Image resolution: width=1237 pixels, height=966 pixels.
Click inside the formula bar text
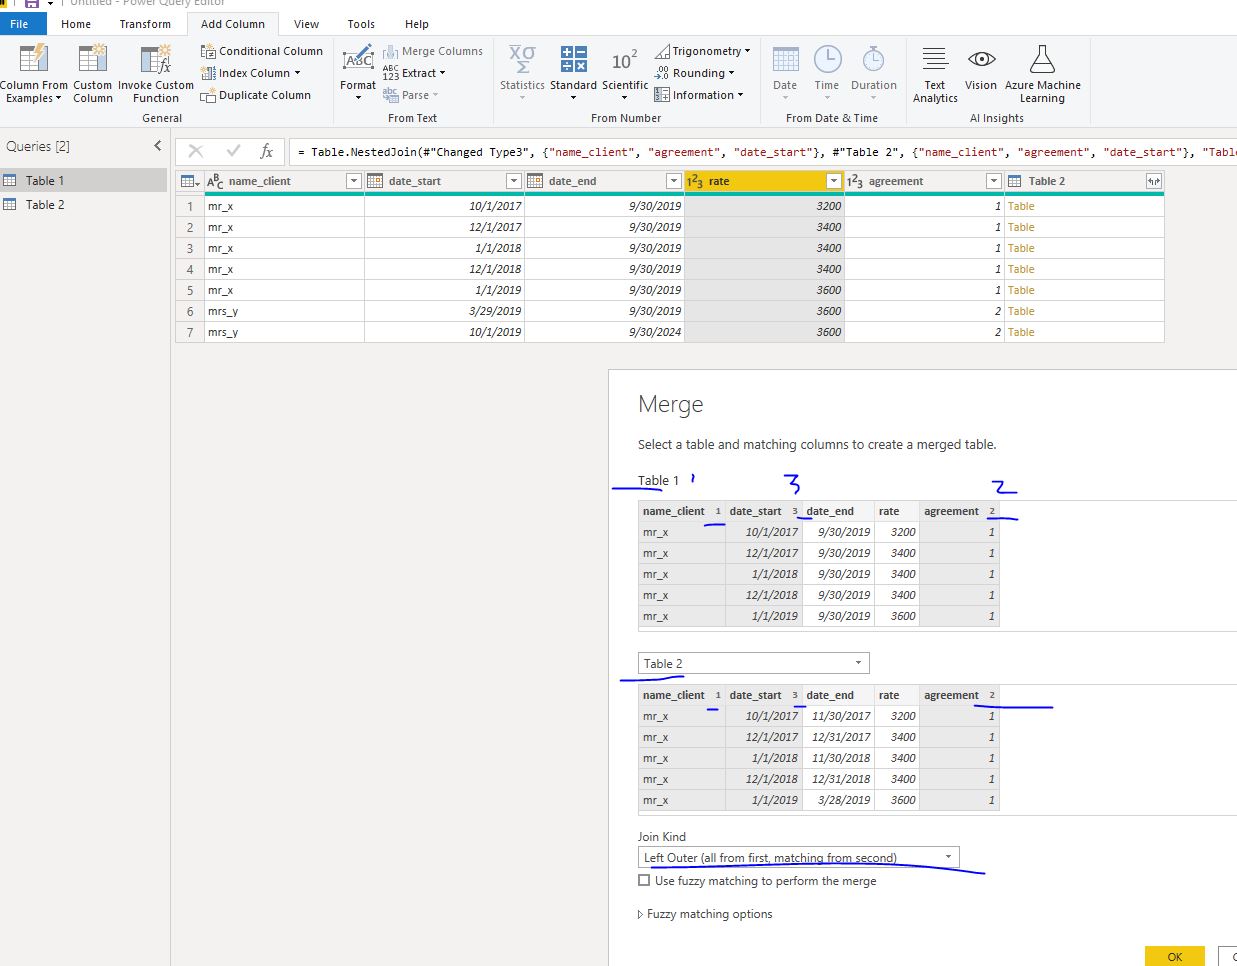(765, 152)
